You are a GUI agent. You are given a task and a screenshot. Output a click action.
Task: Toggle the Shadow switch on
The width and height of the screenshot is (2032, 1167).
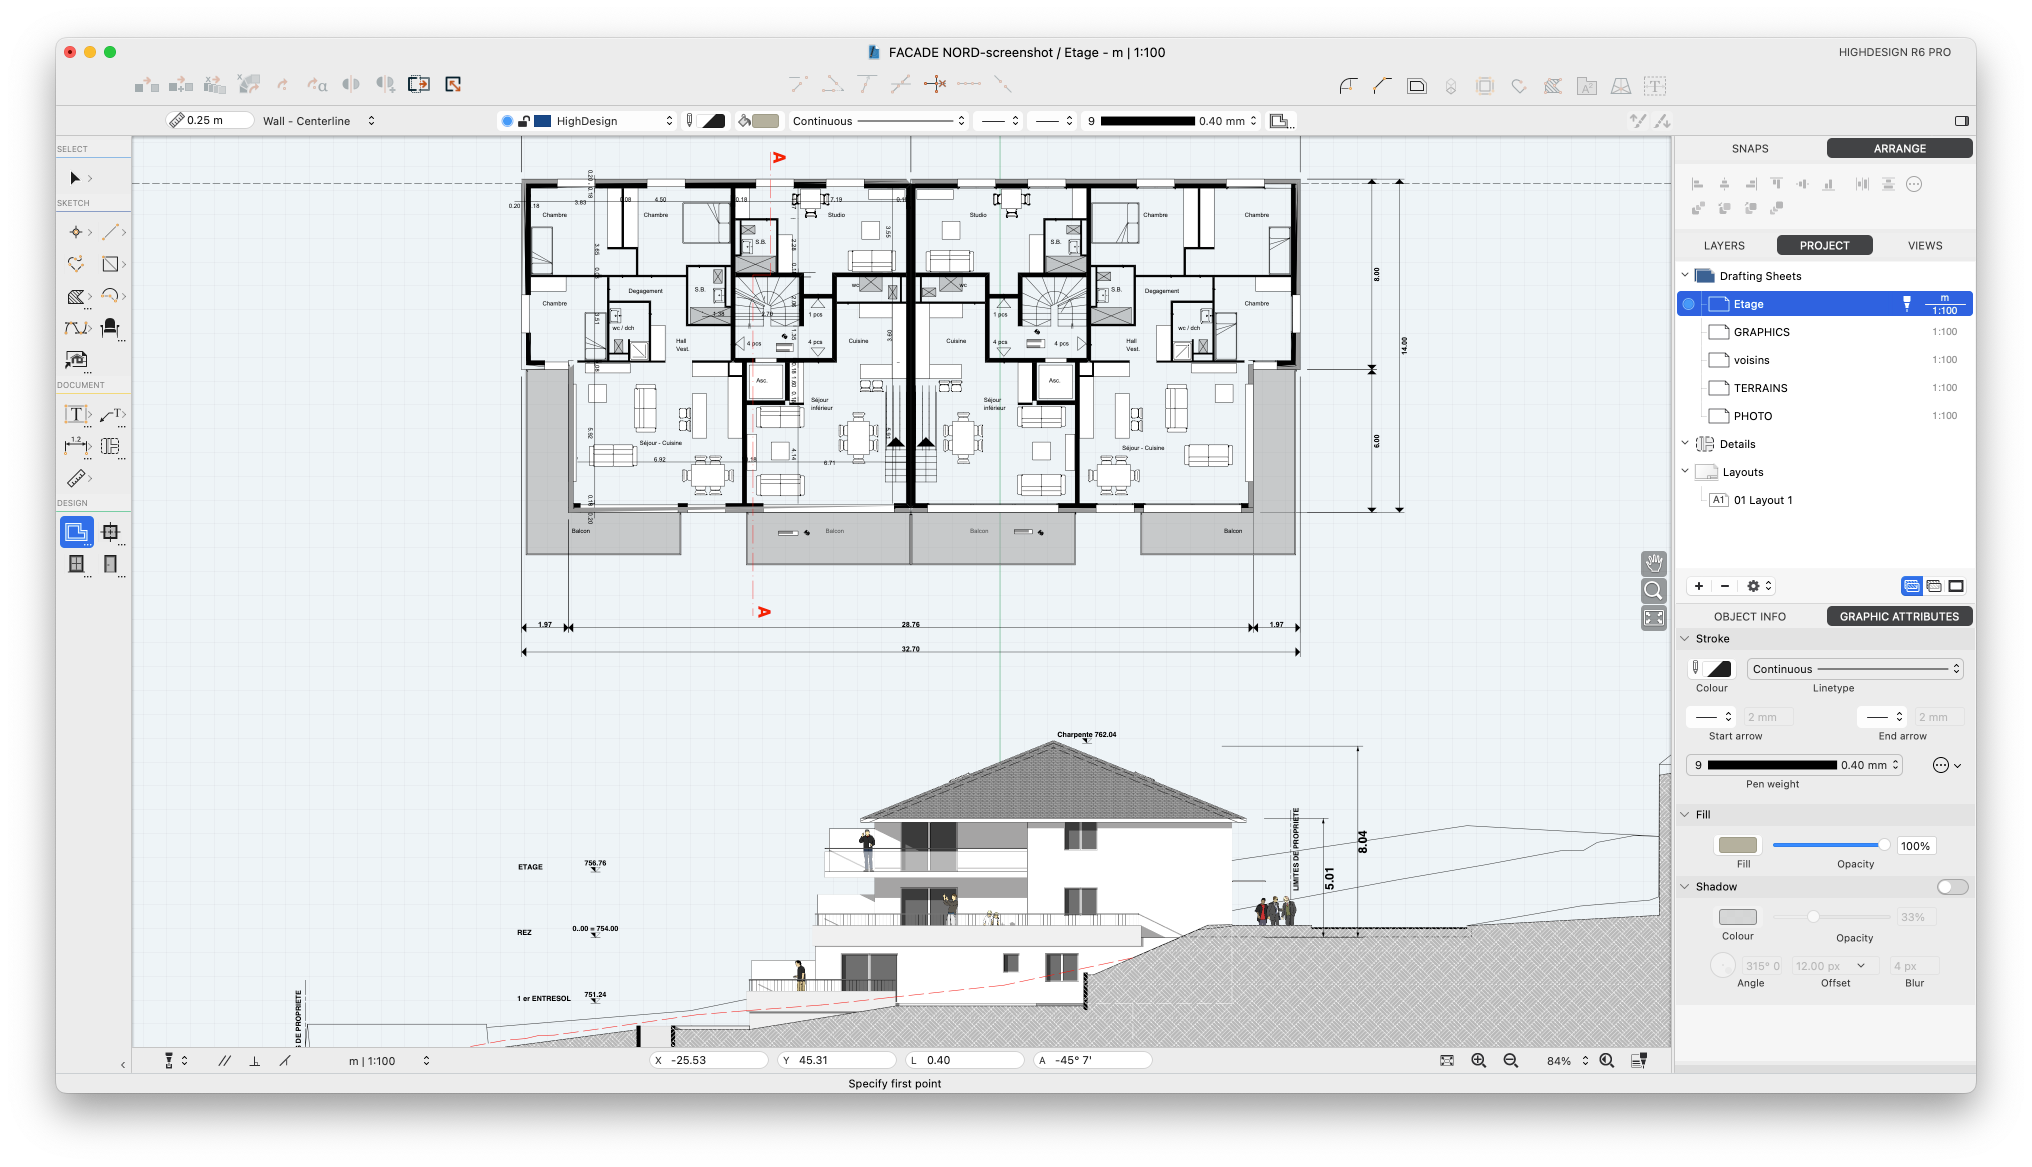[1951, 887]
